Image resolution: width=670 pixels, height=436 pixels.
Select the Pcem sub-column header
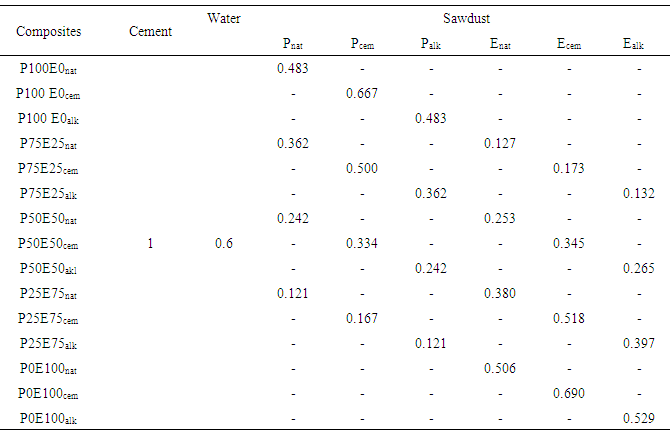coord(363,44)
